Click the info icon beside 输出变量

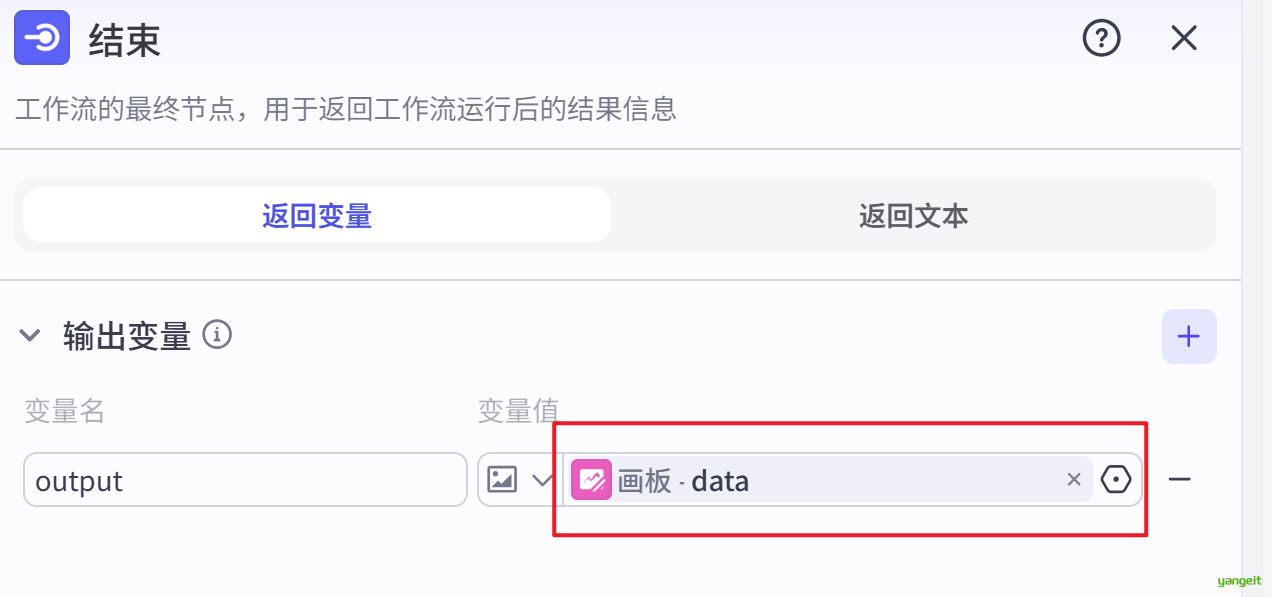(x=217, y=334)
